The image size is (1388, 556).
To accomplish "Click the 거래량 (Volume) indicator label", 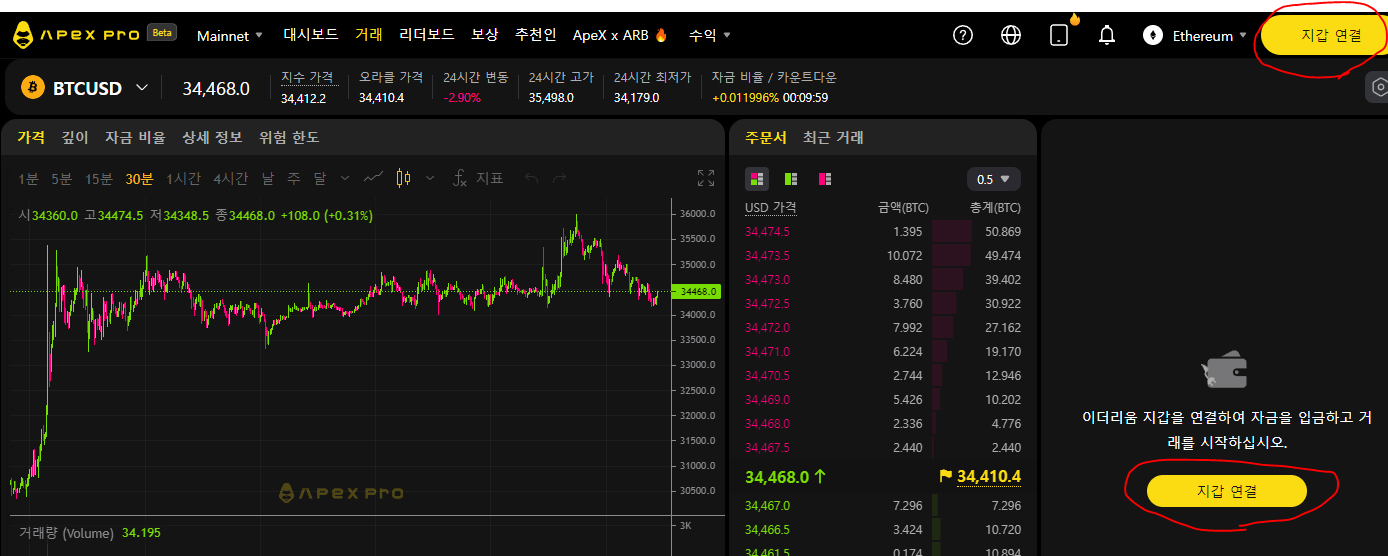I will 66,533.
